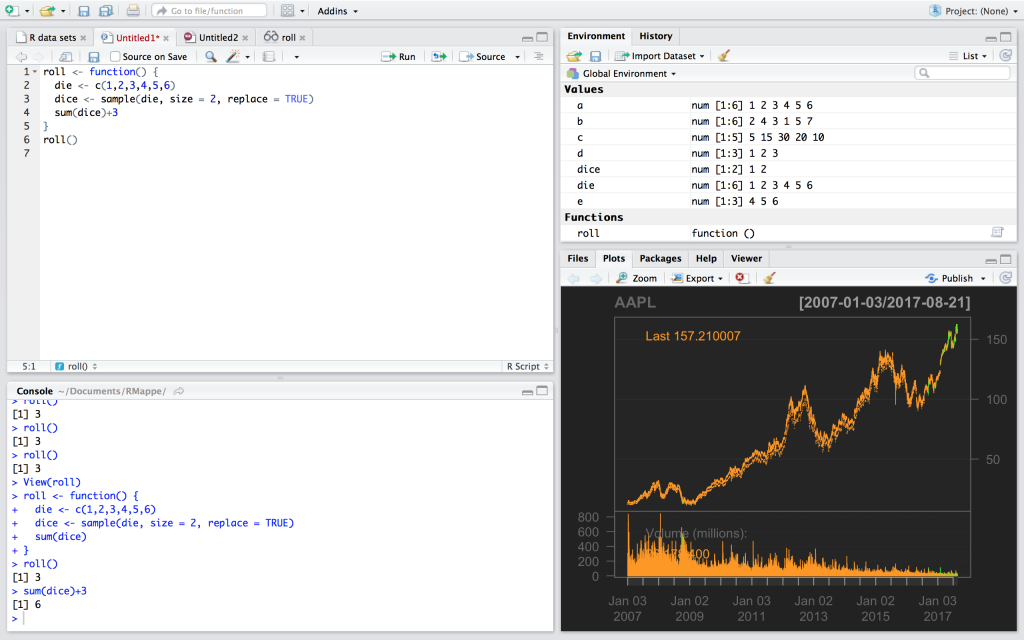Open the code tools magic wand
The width and height of the screenshot is (1024, 640).
(x=233, y=57)
